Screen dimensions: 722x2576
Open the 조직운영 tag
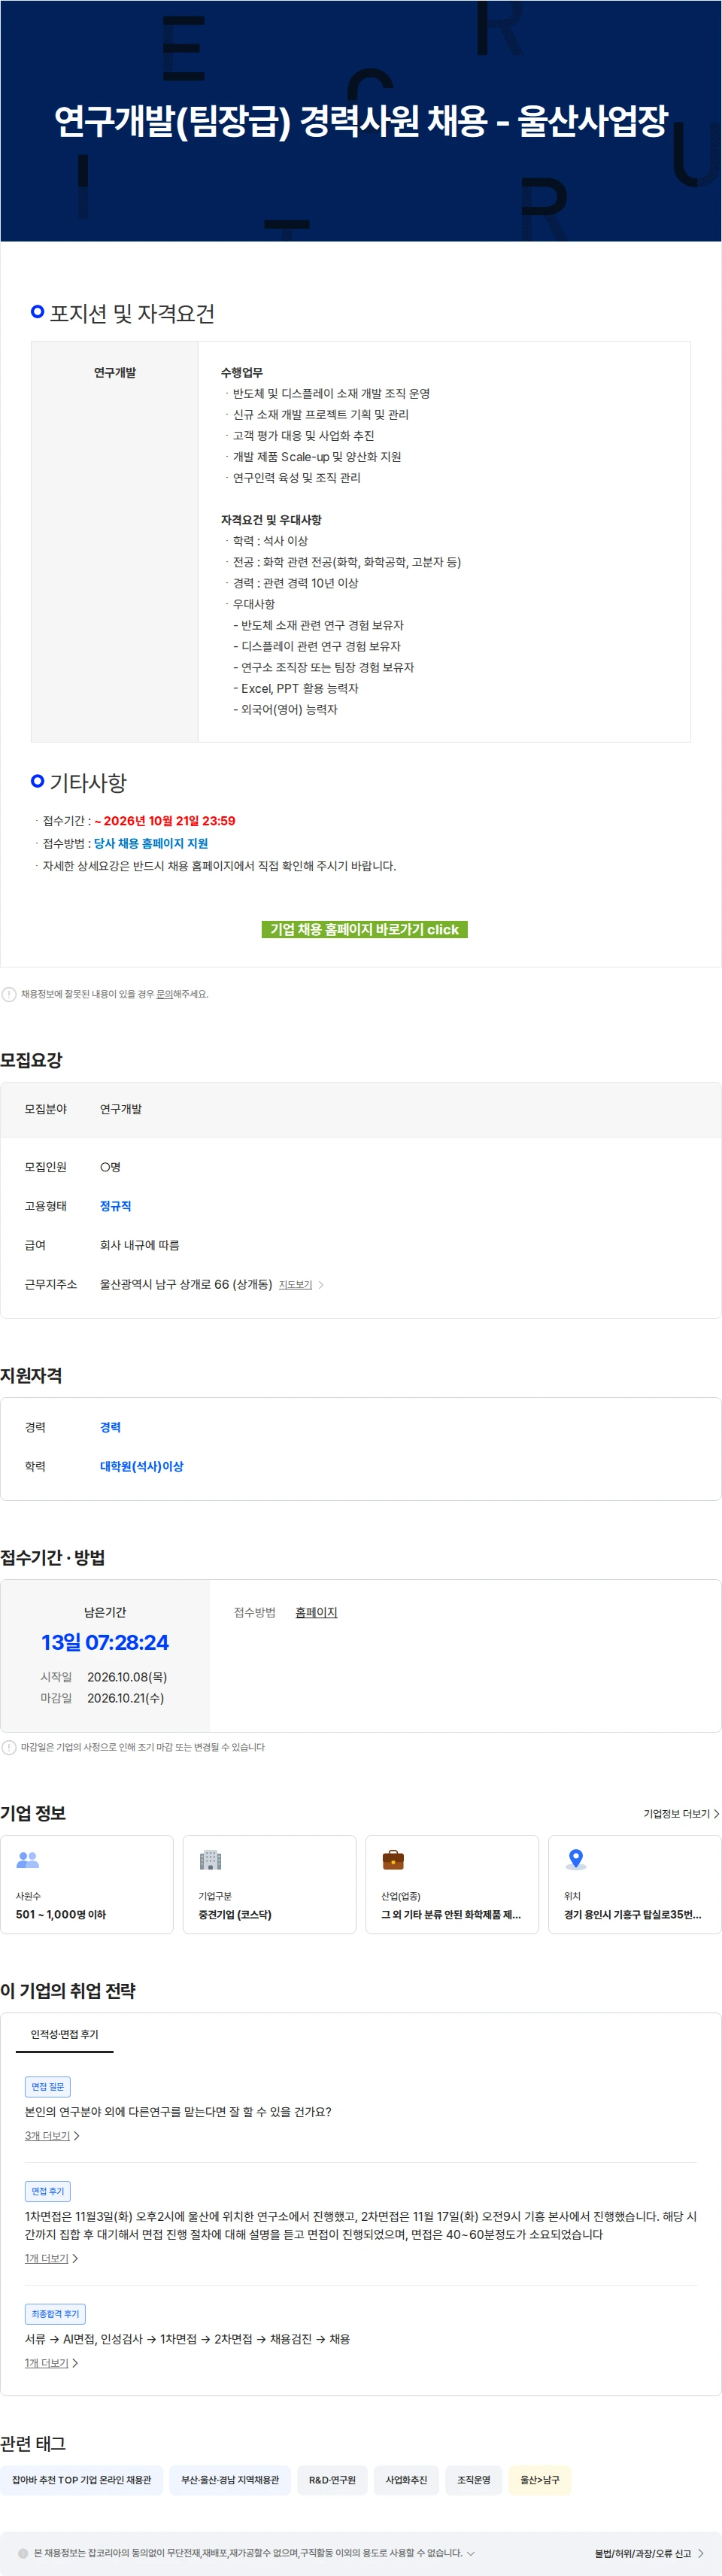pos(474,2479)
